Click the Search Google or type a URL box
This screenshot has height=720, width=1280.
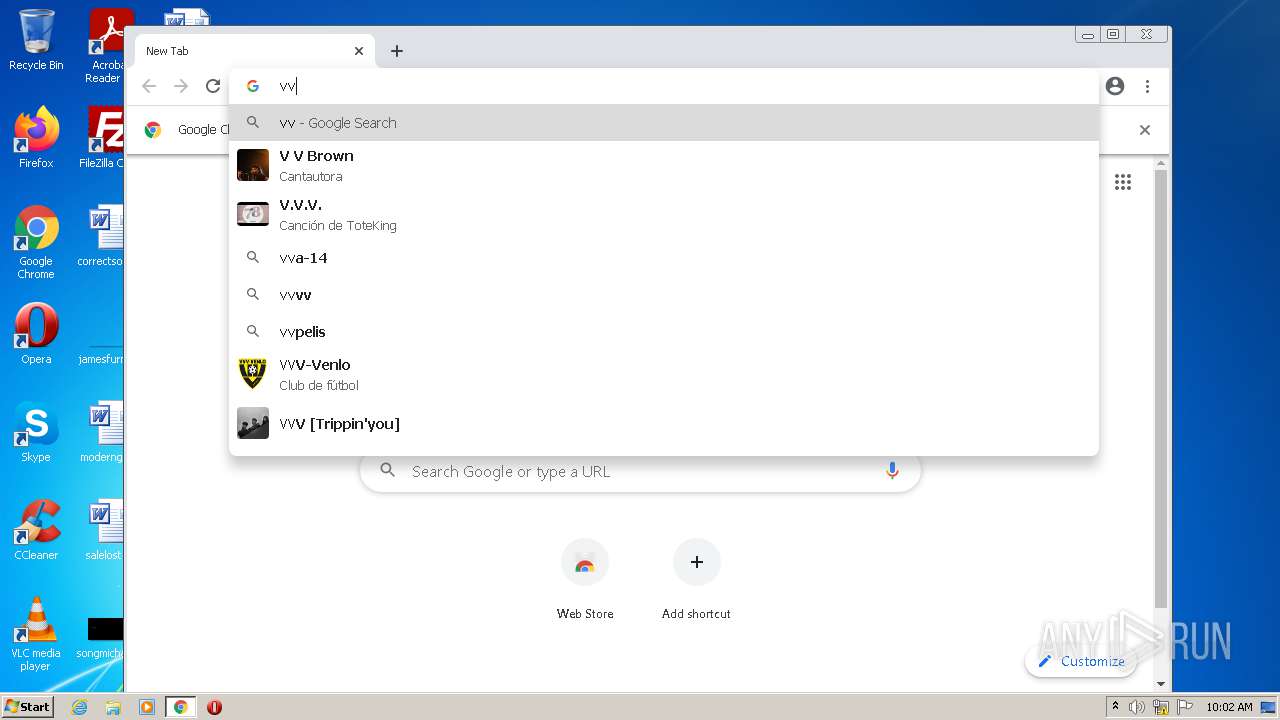coord(640,471)
